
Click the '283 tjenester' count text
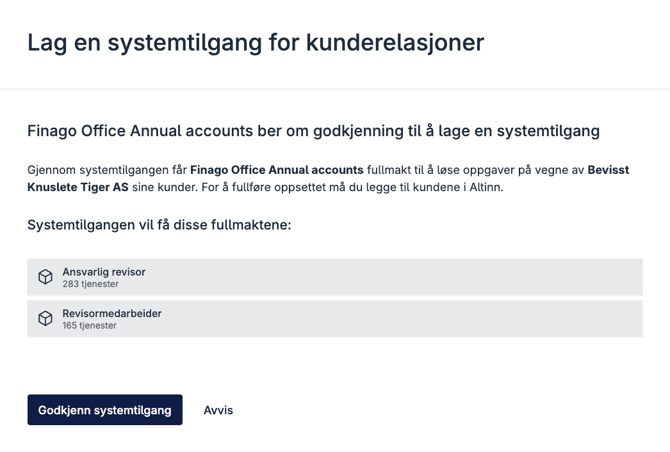[90, 284]
